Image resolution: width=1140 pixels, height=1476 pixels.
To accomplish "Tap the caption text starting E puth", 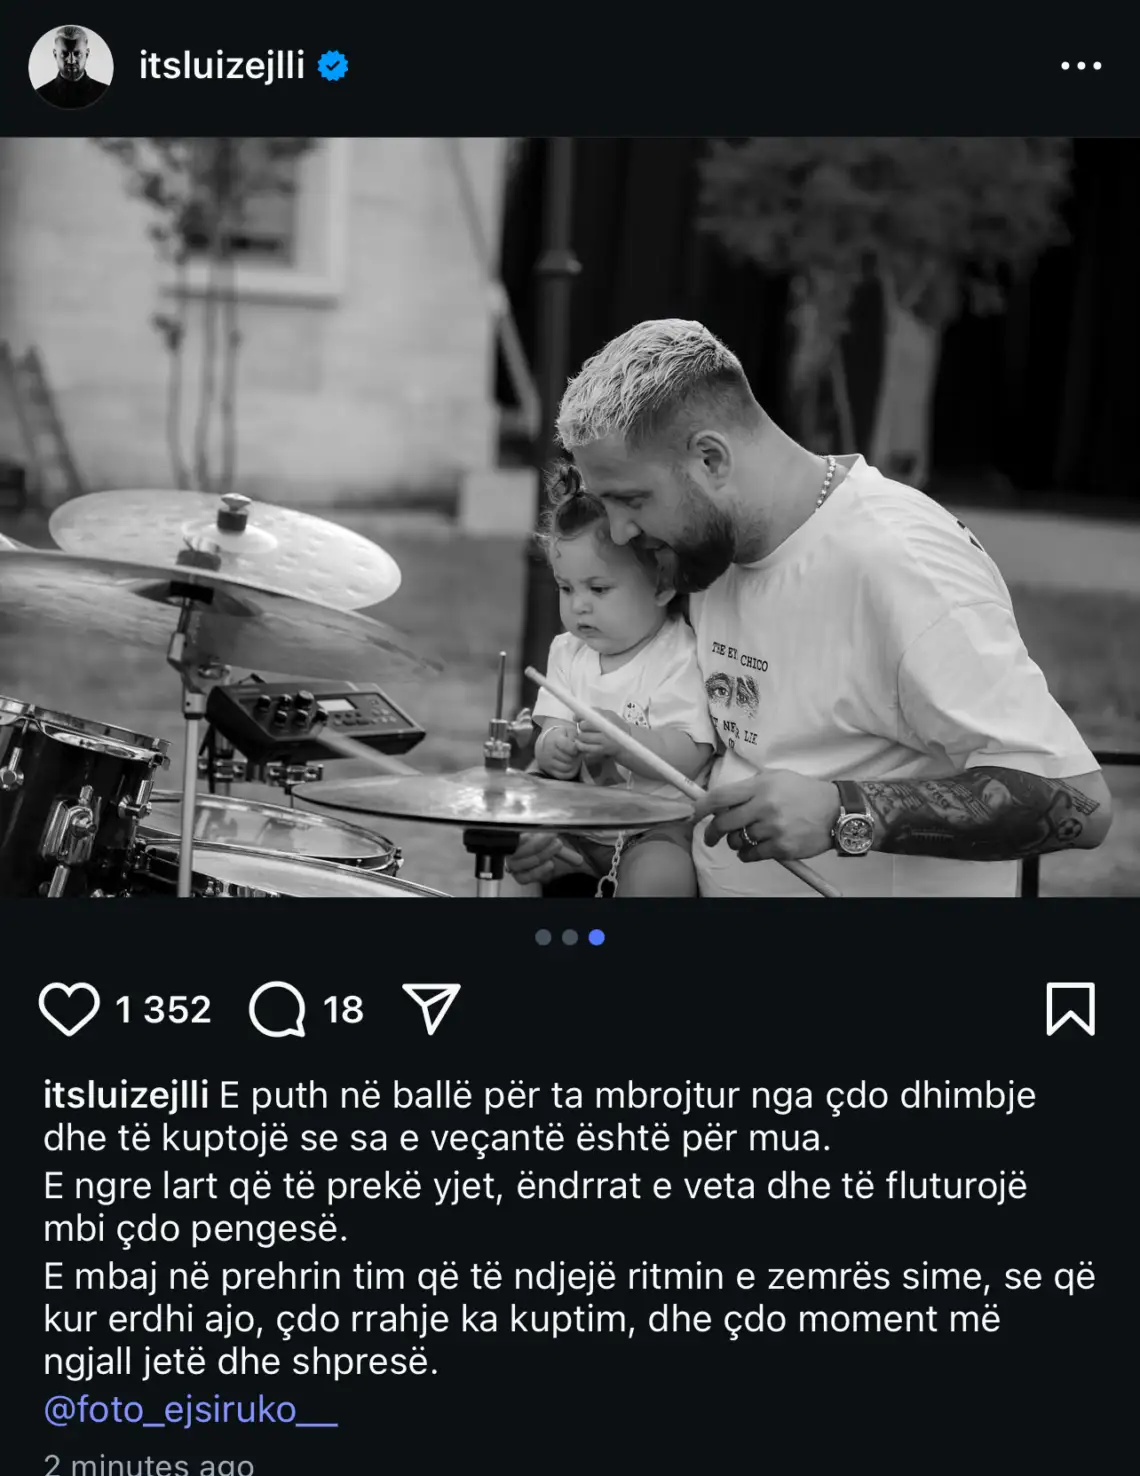I will pyautogui.click(x=570, y=1229).
